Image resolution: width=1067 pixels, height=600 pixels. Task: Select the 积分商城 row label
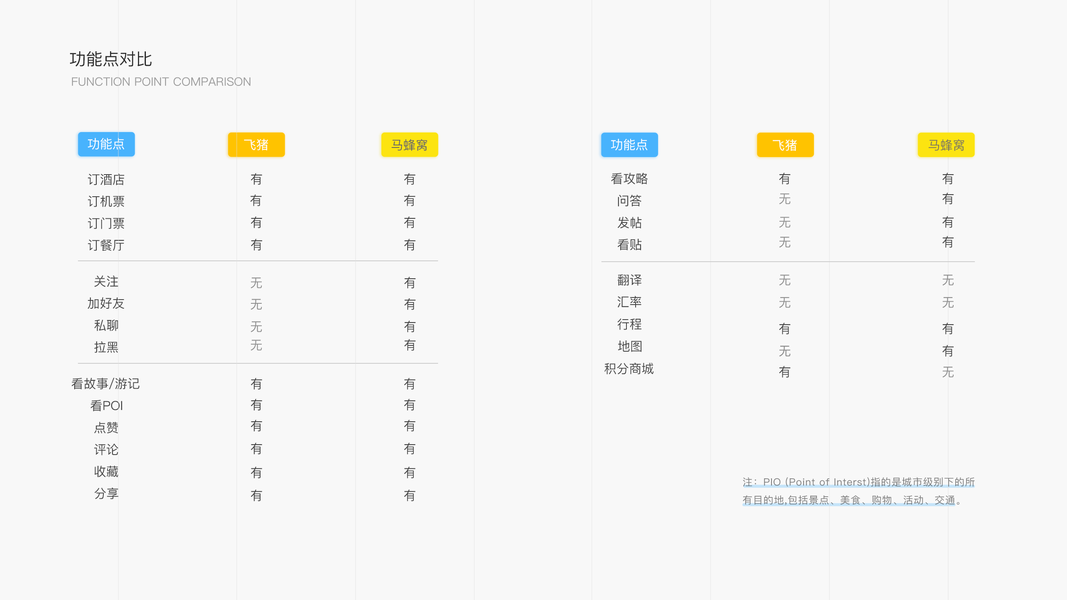coord(629,369)
